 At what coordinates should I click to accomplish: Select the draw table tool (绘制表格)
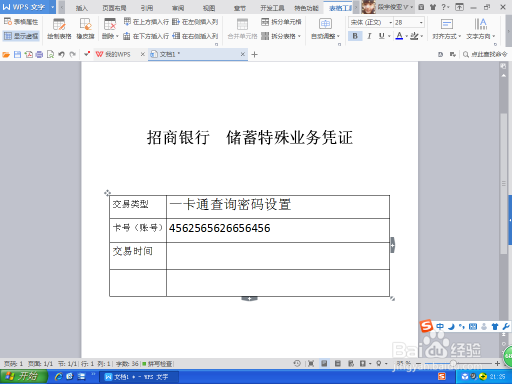[59, 29]
